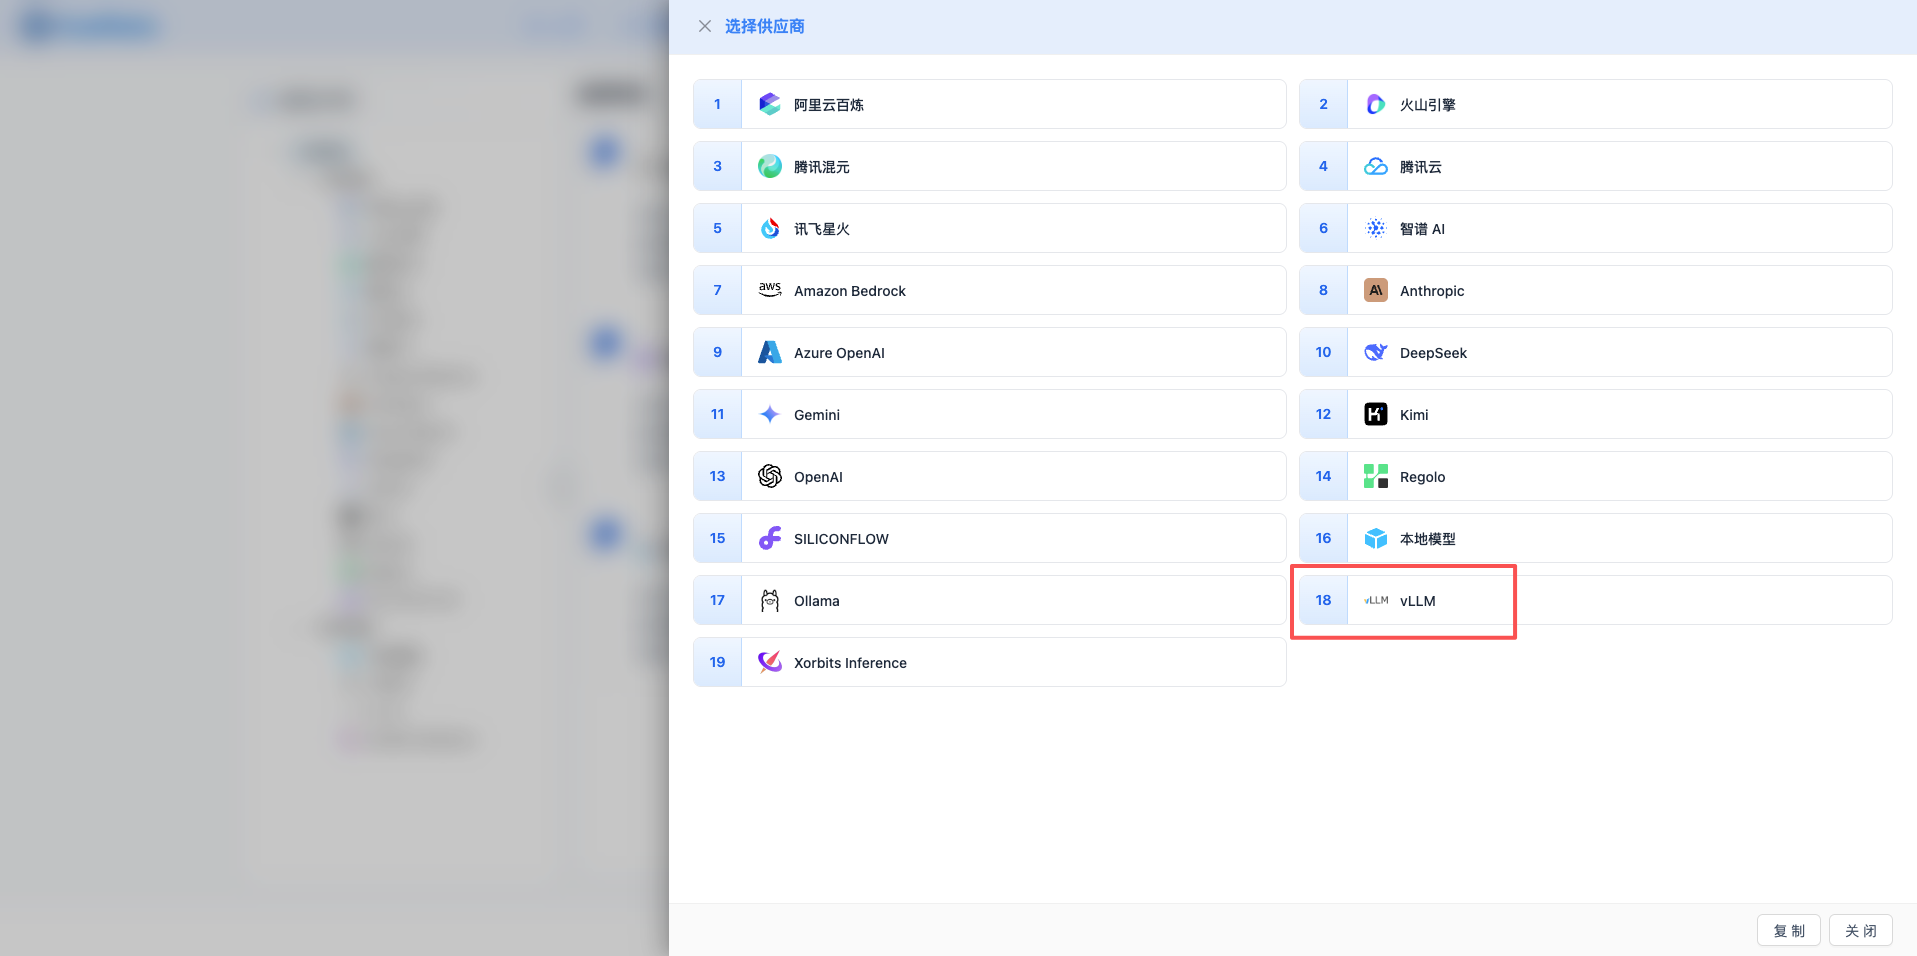Viewport: 1917px width, 956px height.
Task: Select the 火山引擎 logo icon
Action: 1376,104
